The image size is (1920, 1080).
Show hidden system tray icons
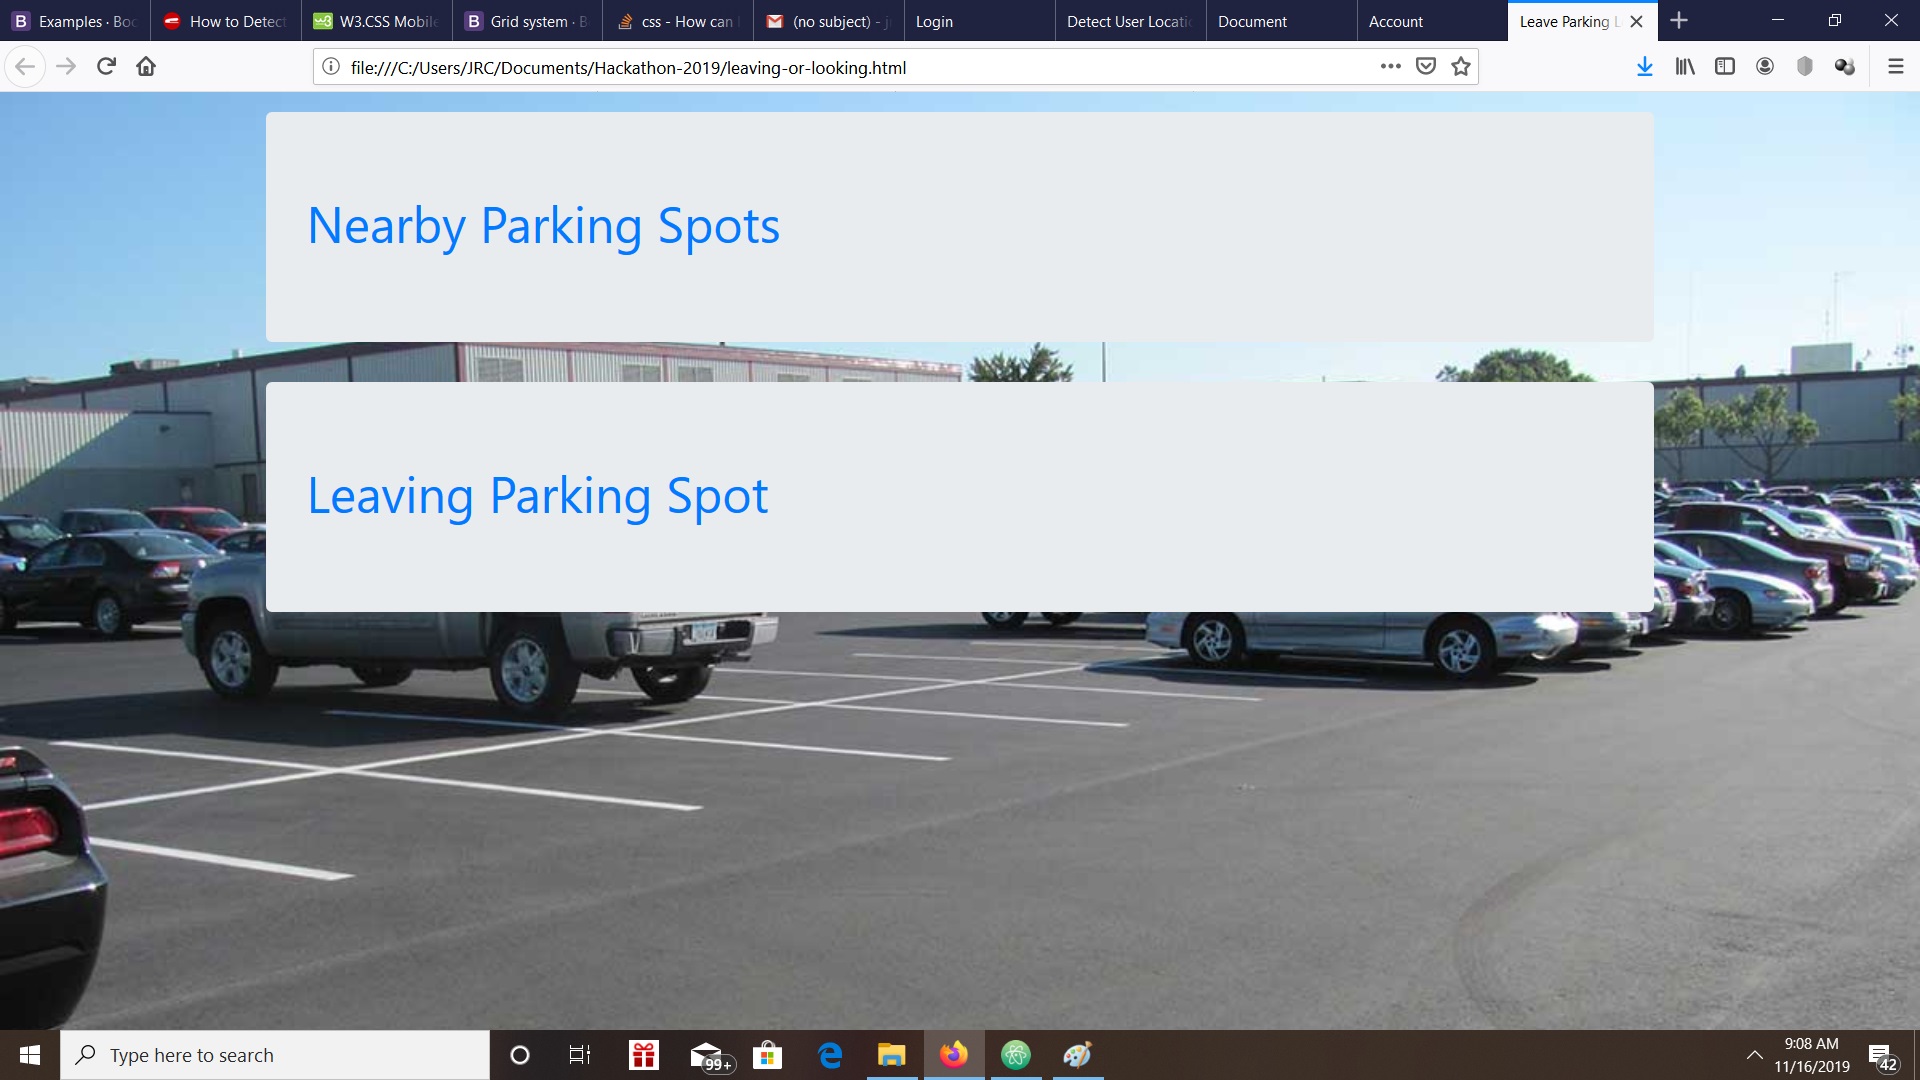tap(1754, 1055)
